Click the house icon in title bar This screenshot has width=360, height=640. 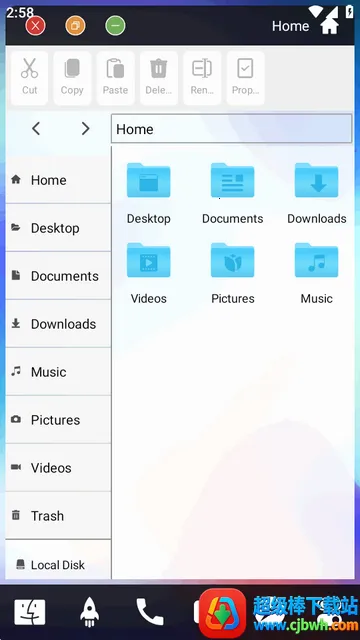pyautogui.click(x=329, y=25)
